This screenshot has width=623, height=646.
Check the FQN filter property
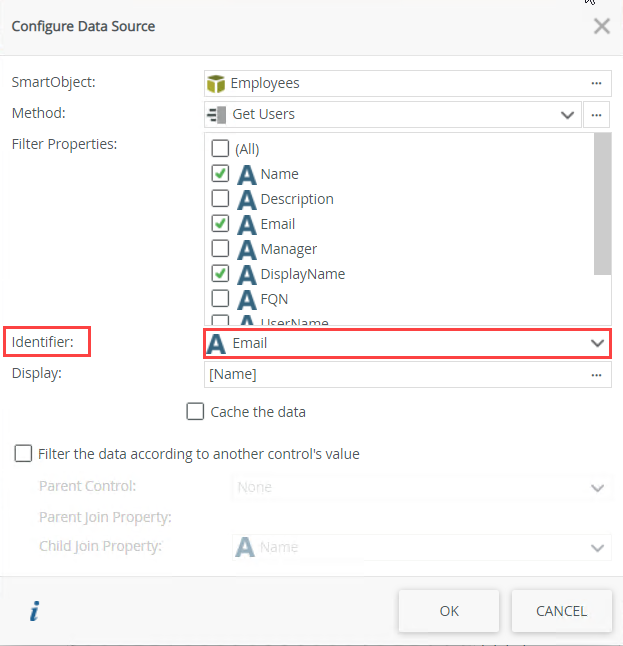(x=220, y=299)
